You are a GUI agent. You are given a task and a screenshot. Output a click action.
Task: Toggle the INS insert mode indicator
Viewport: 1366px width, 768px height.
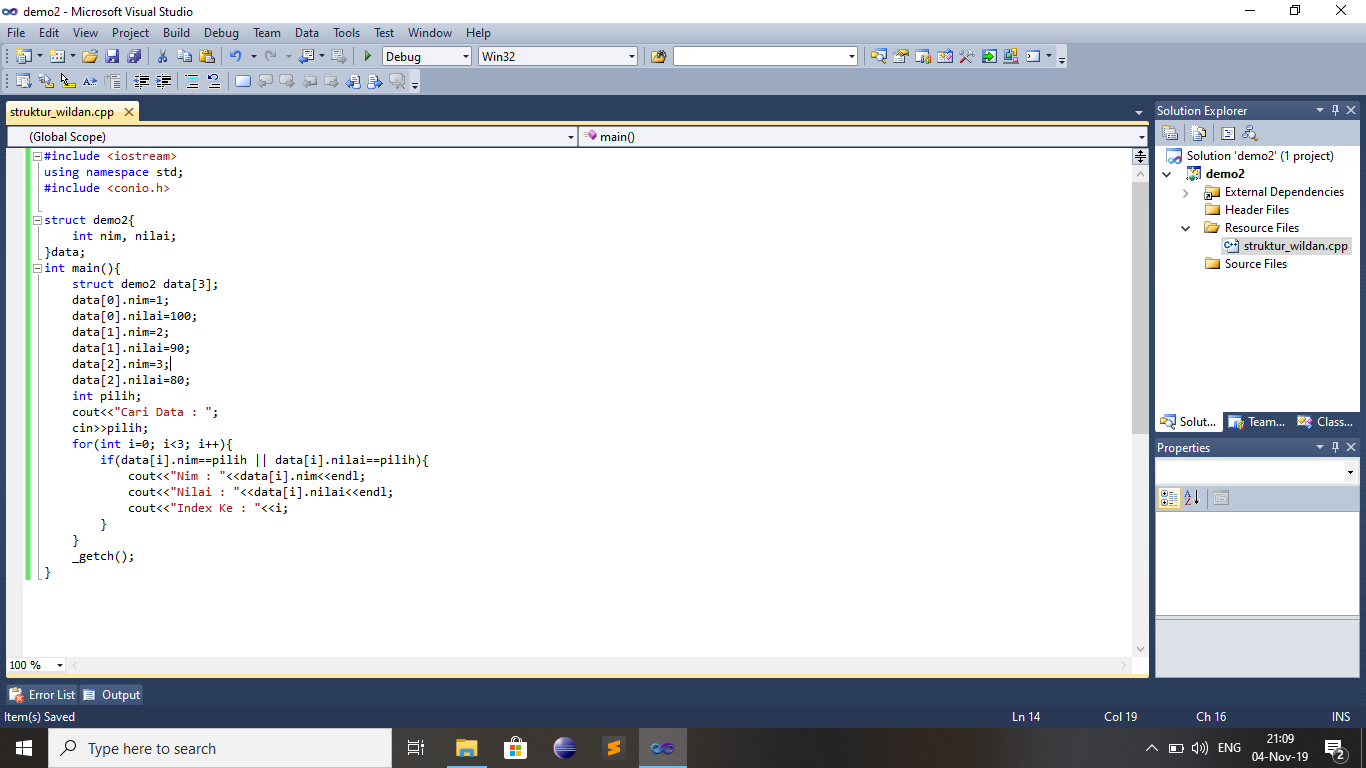[1340, 716]
